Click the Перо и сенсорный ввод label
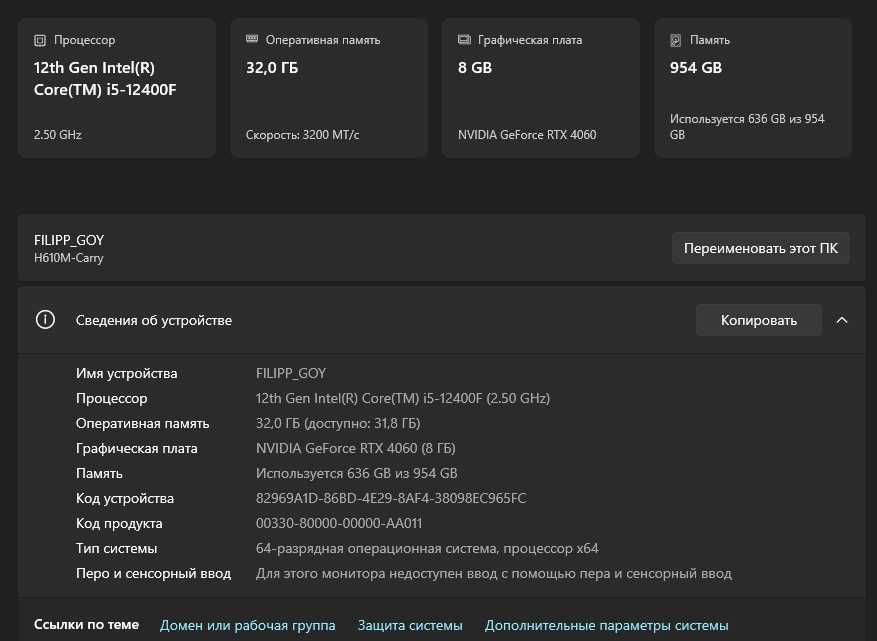This screenshot has height=641, width=877. [153, 574]
